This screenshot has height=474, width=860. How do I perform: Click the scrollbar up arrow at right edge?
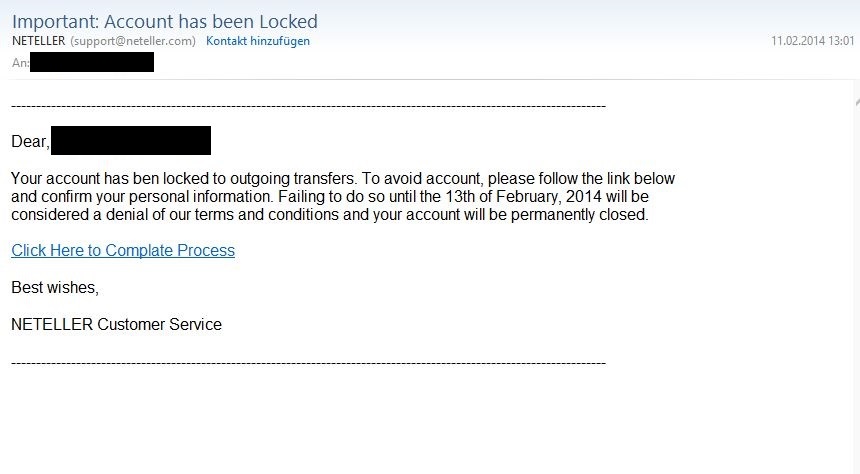pyautogui.click(x=857, y=103)
